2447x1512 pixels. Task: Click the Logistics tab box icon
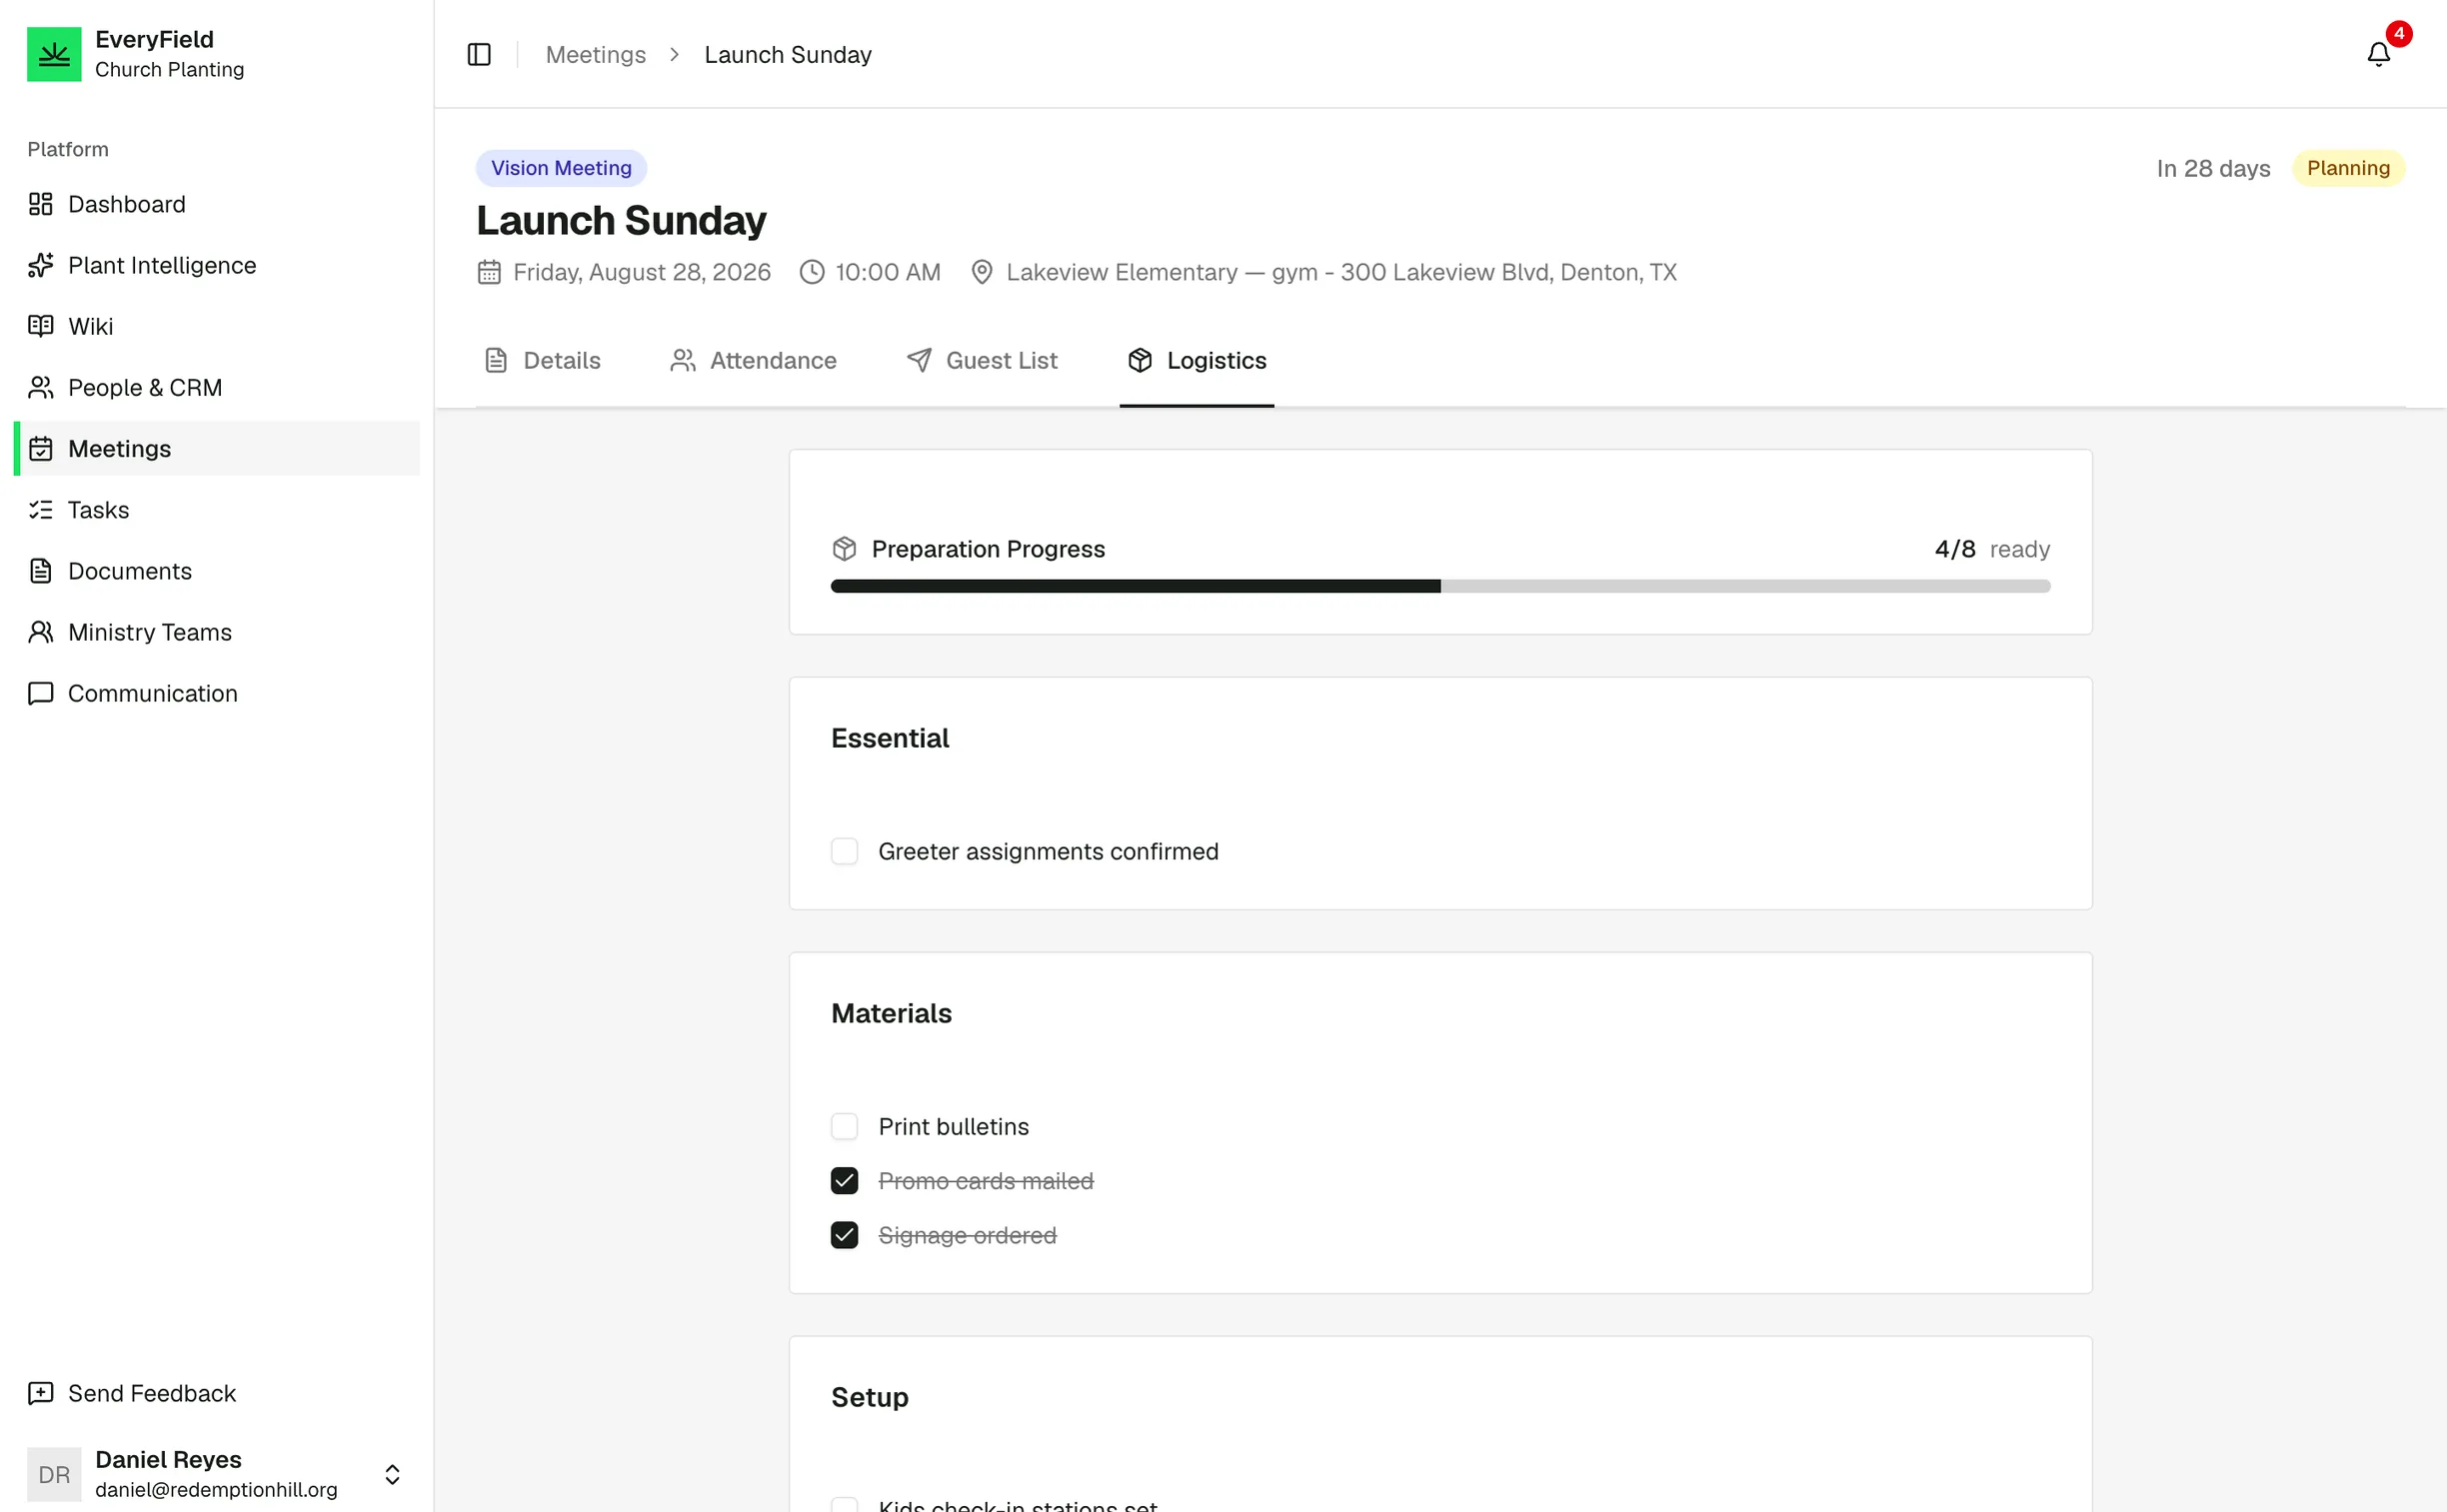1140,360
